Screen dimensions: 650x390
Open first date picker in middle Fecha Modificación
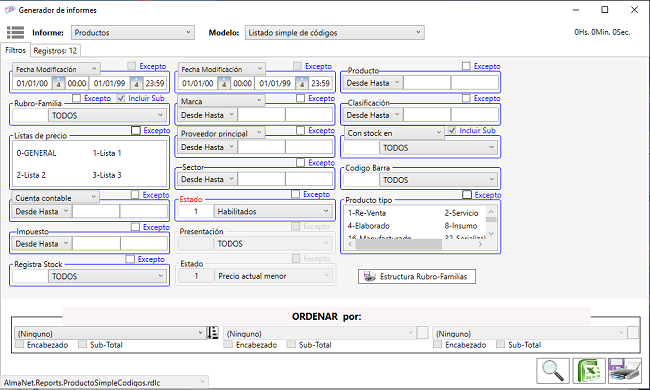click(224, 83)
